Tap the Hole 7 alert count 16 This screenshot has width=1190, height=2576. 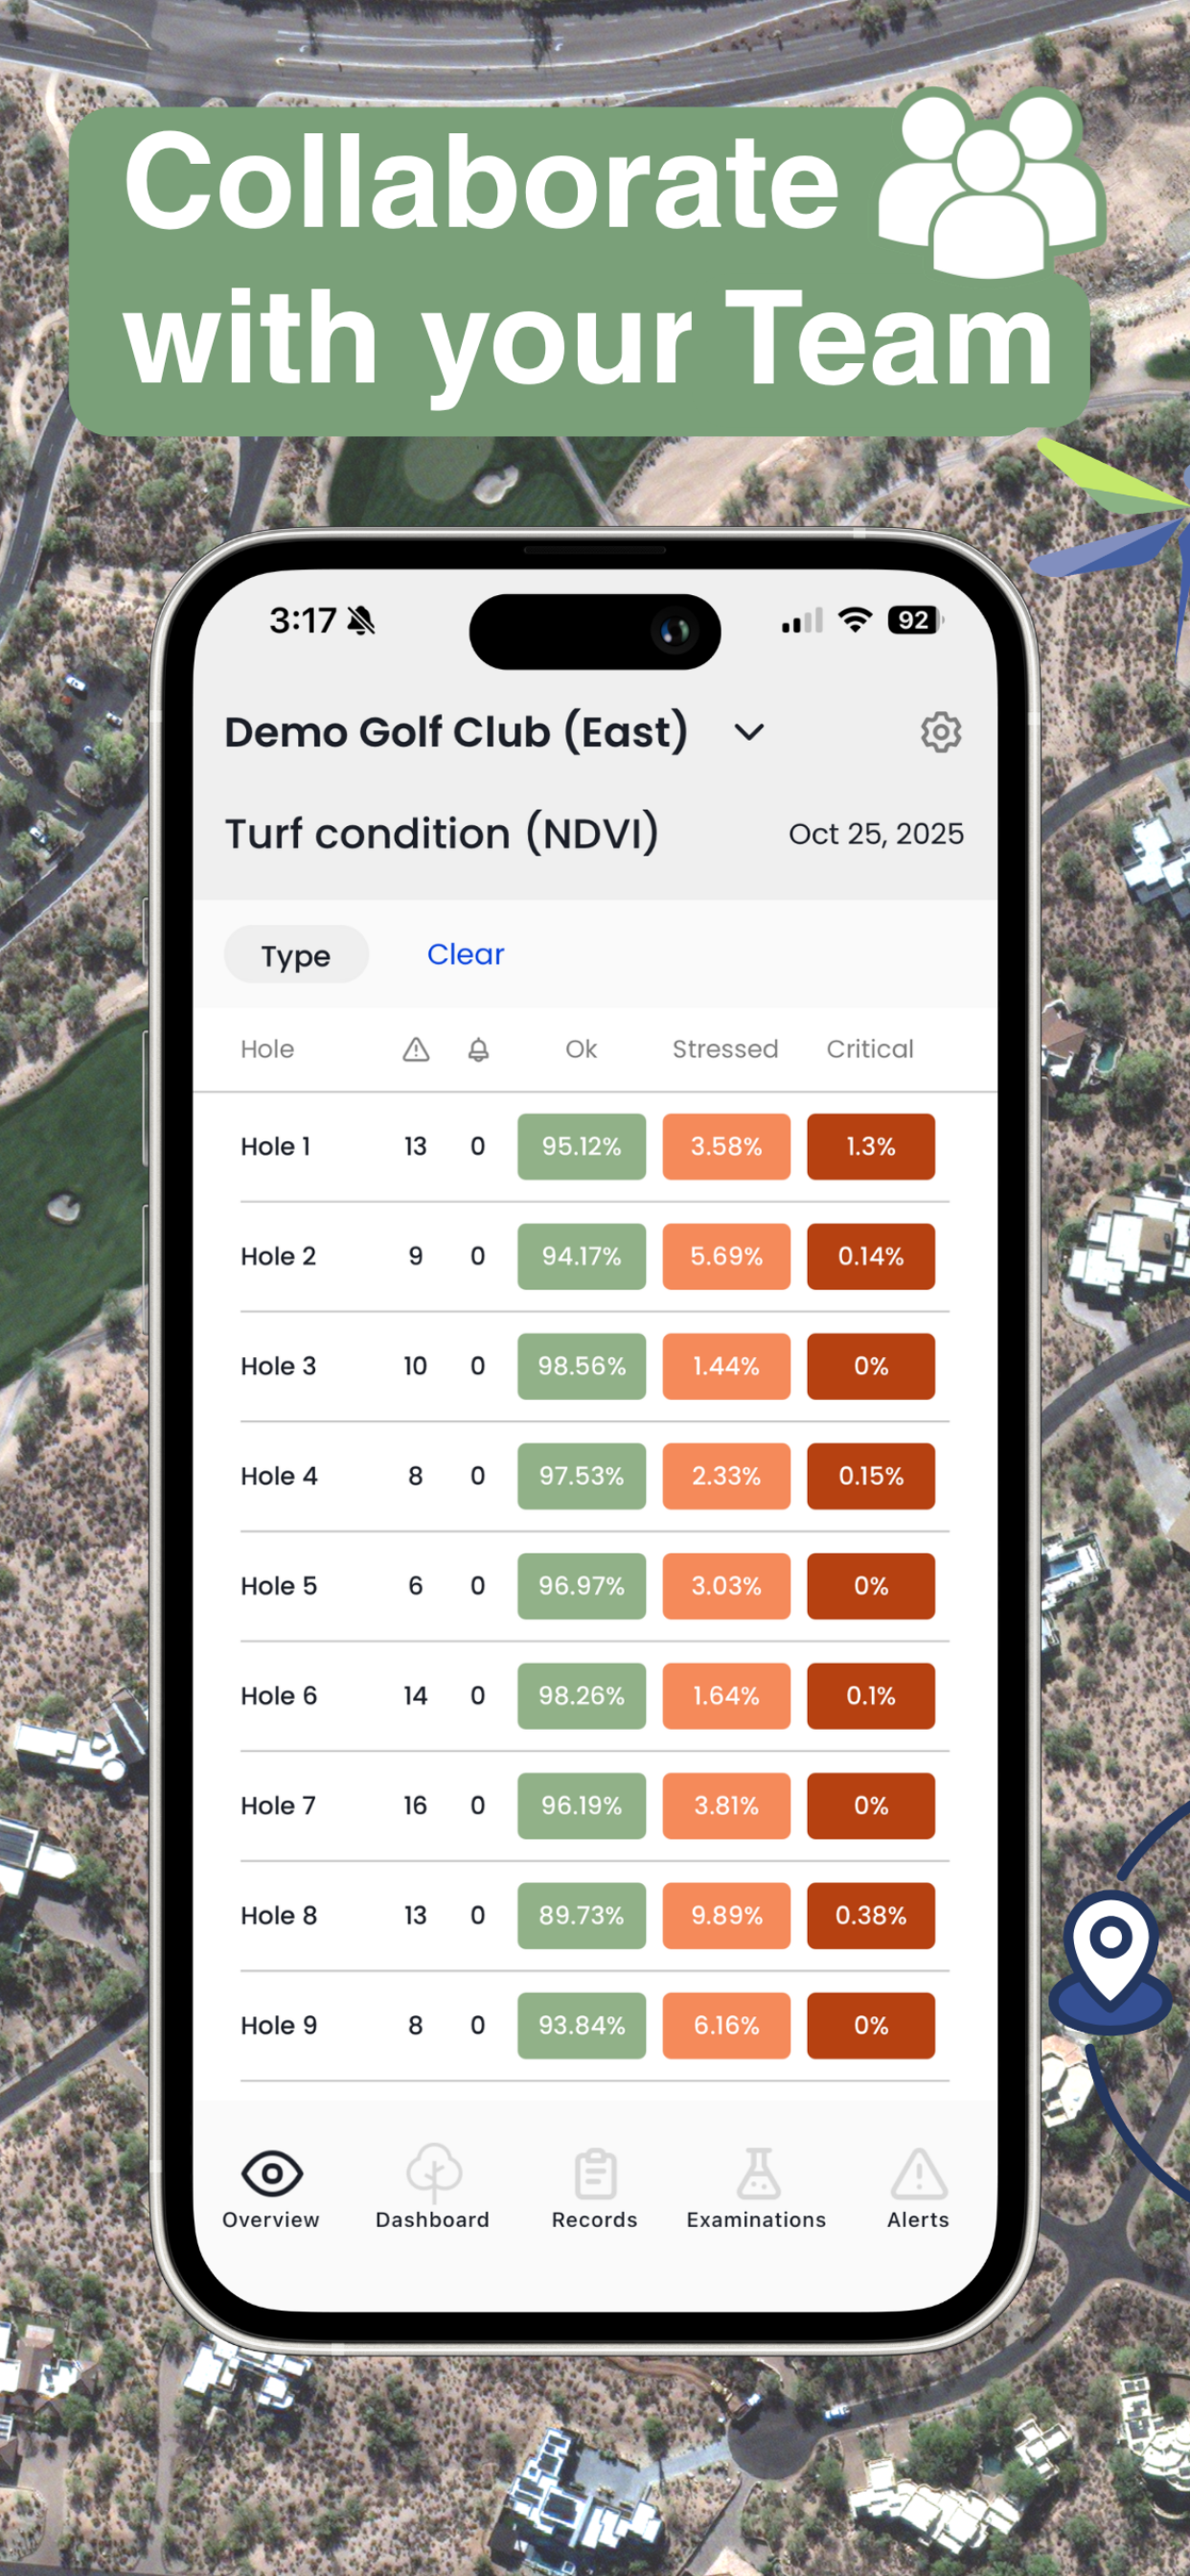tap(415, 1806)
